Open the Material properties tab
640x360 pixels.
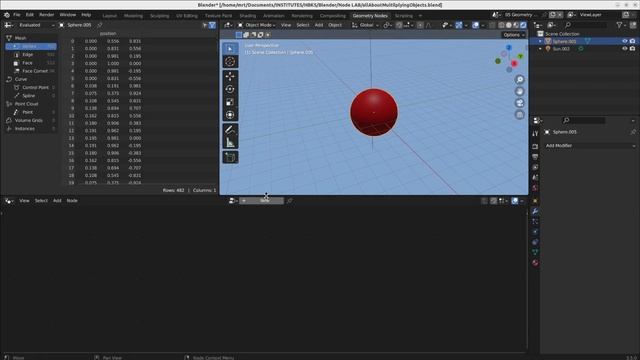[x=535, y=263]
